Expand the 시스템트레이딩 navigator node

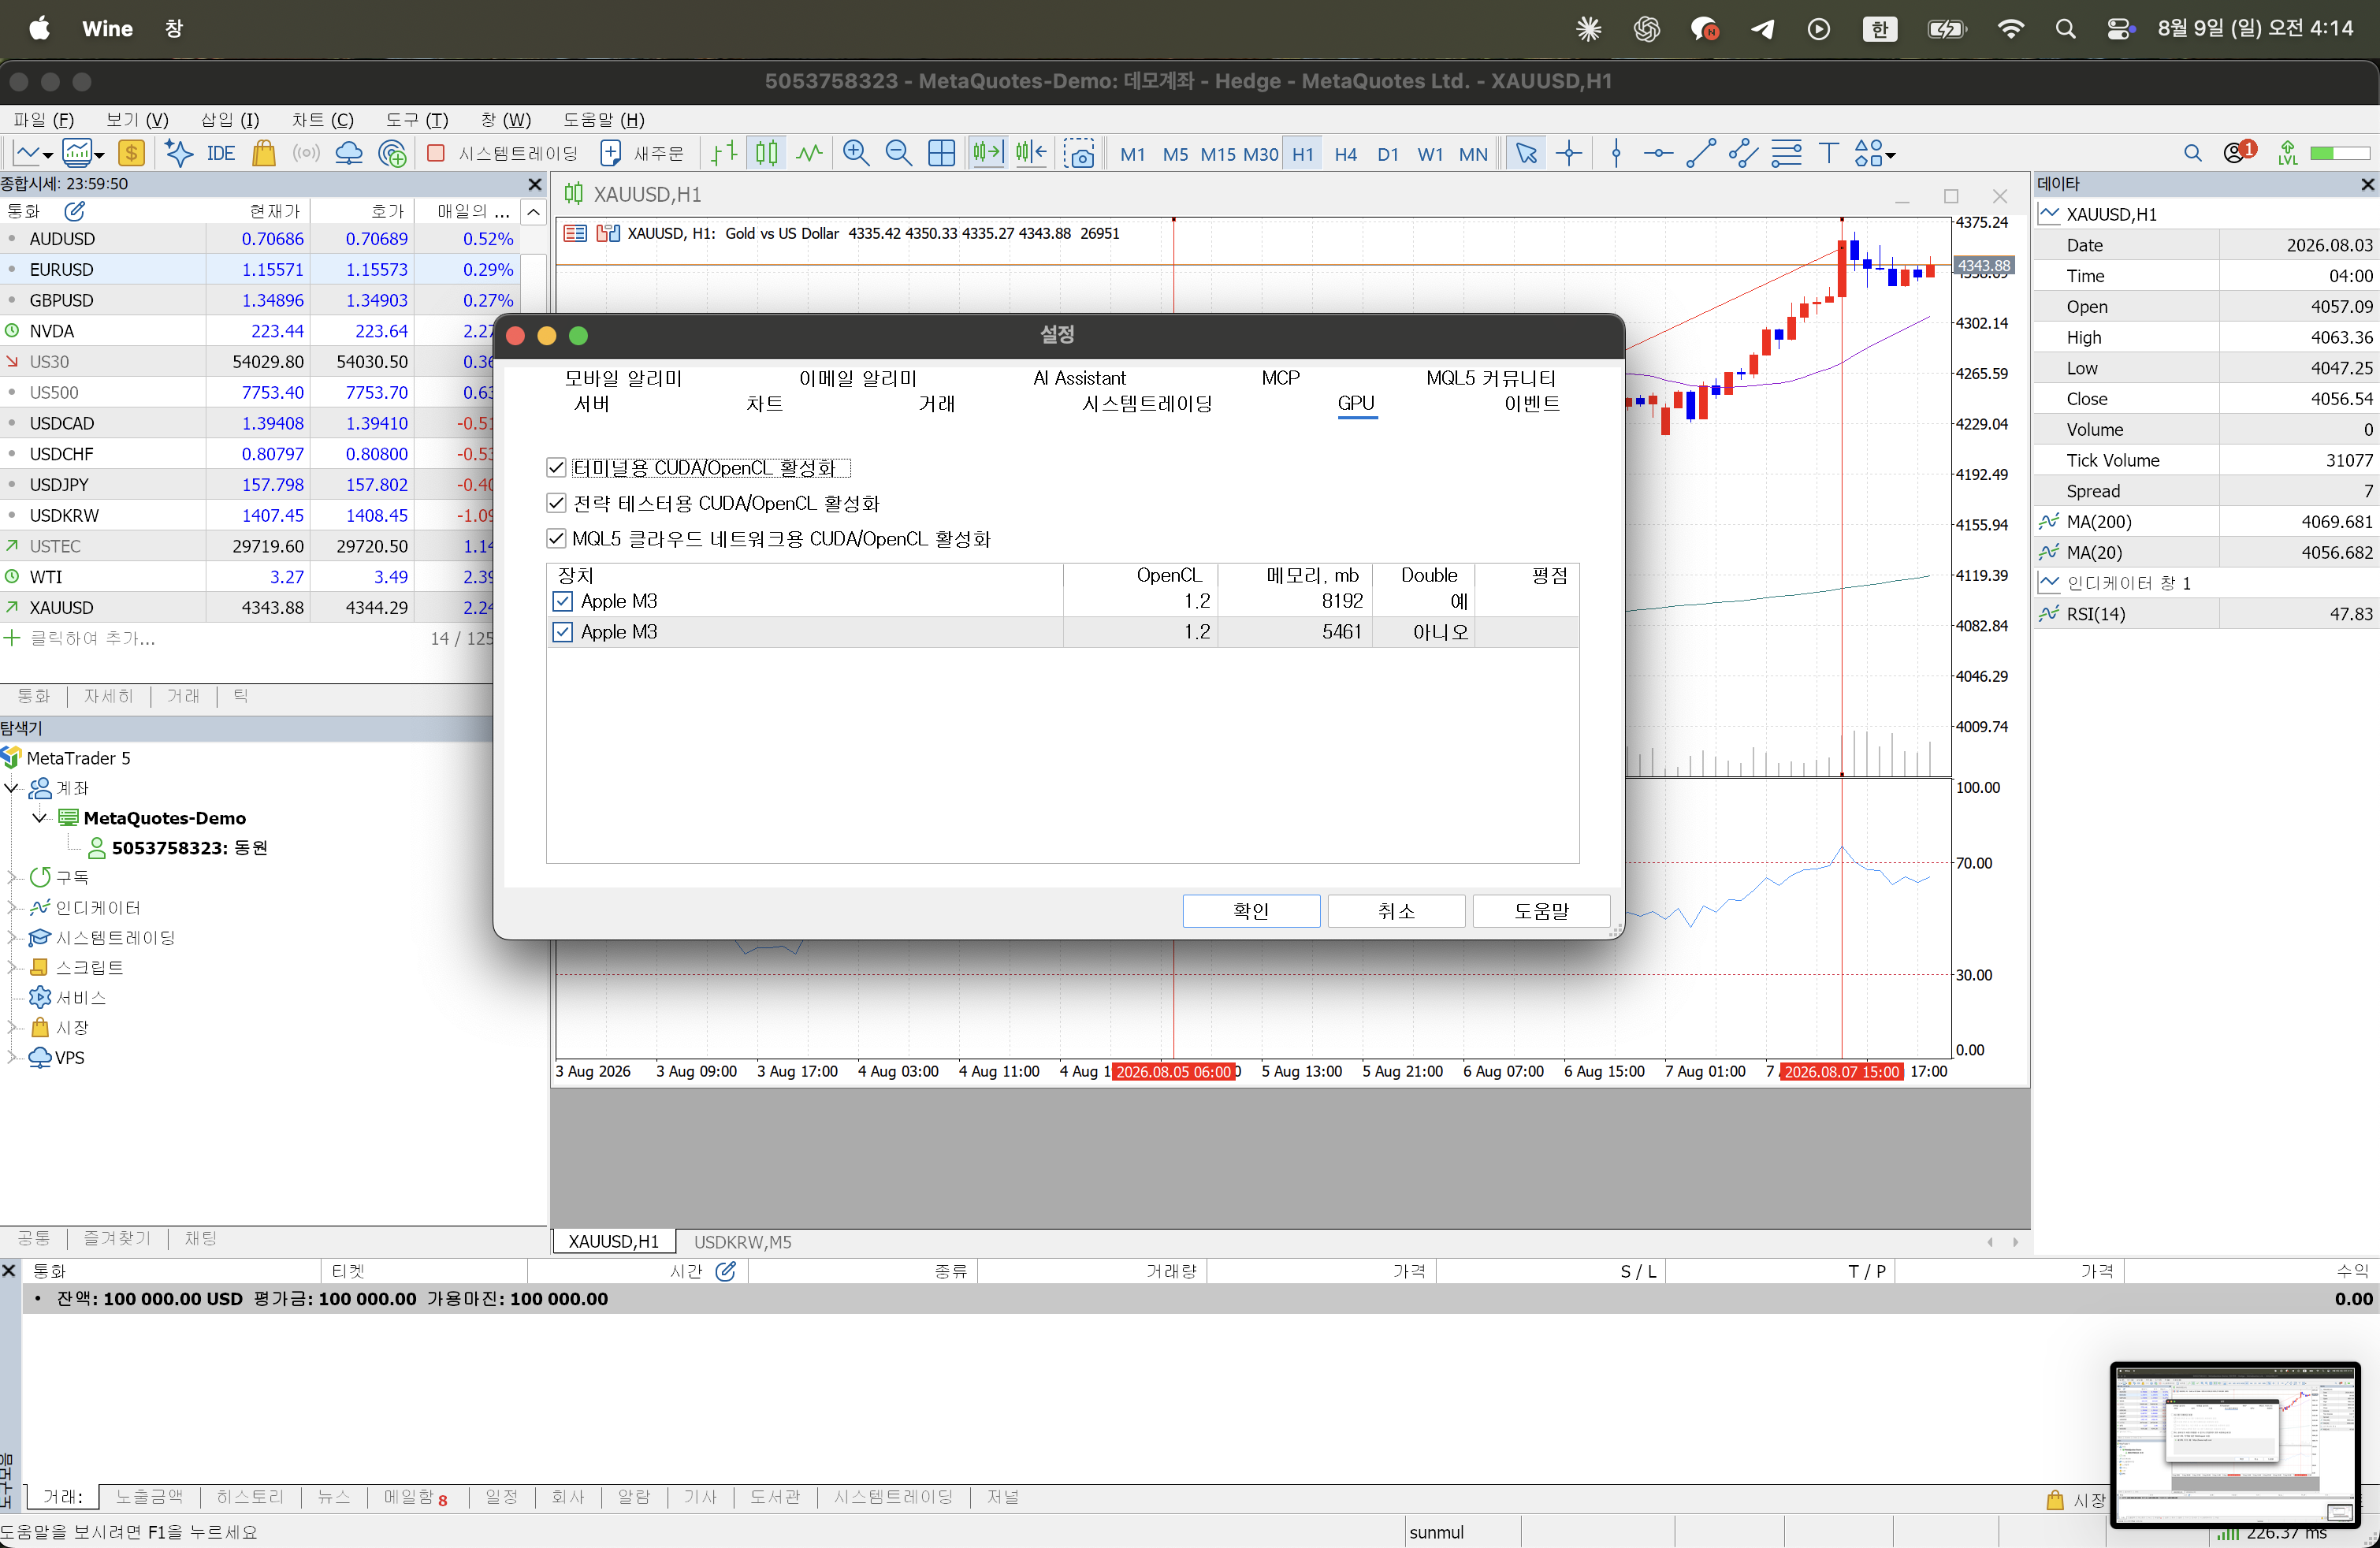12,937
